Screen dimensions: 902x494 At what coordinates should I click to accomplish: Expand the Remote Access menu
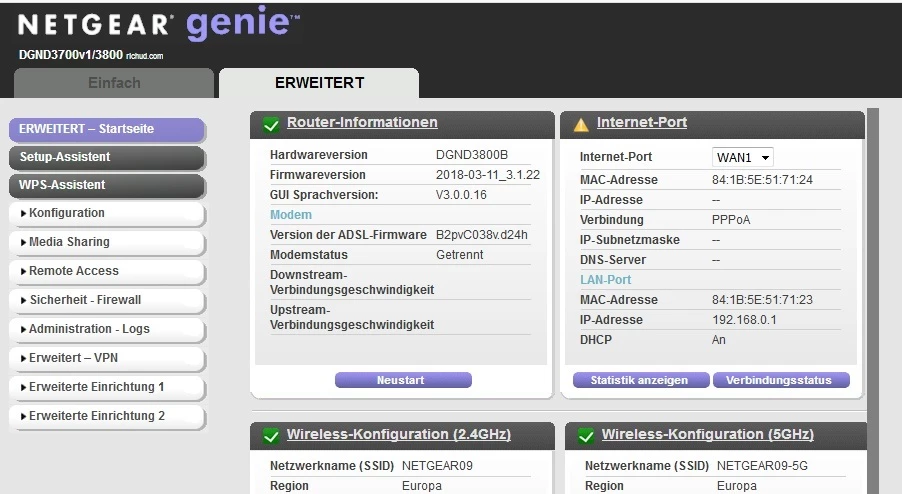(107, 271)
